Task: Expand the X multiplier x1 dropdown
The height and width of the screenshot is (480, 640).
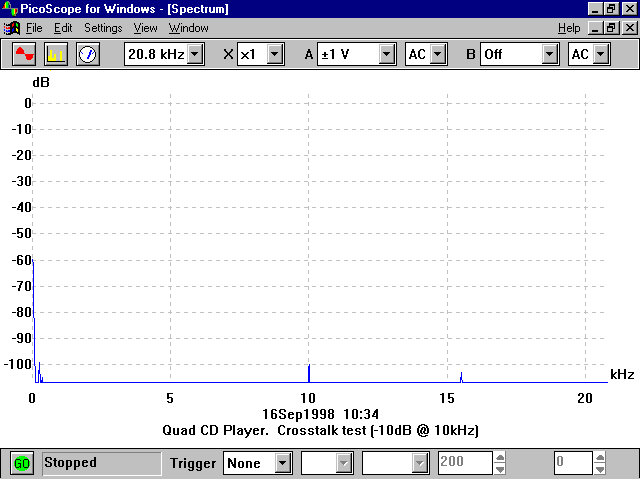Action: tap(275, 54)
